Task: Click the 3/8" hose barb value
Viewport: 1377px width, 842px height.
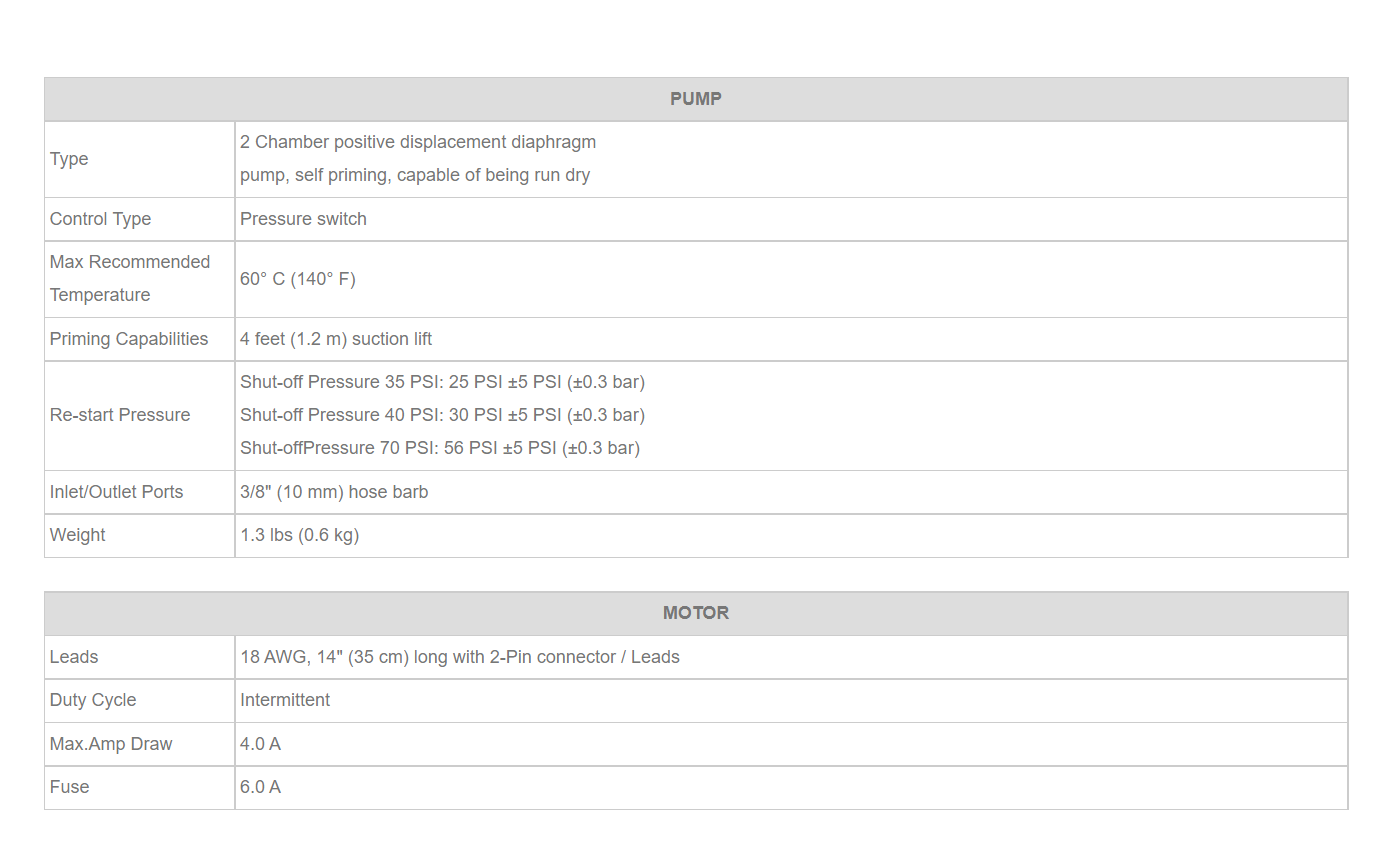Action: tap(334, 492)
